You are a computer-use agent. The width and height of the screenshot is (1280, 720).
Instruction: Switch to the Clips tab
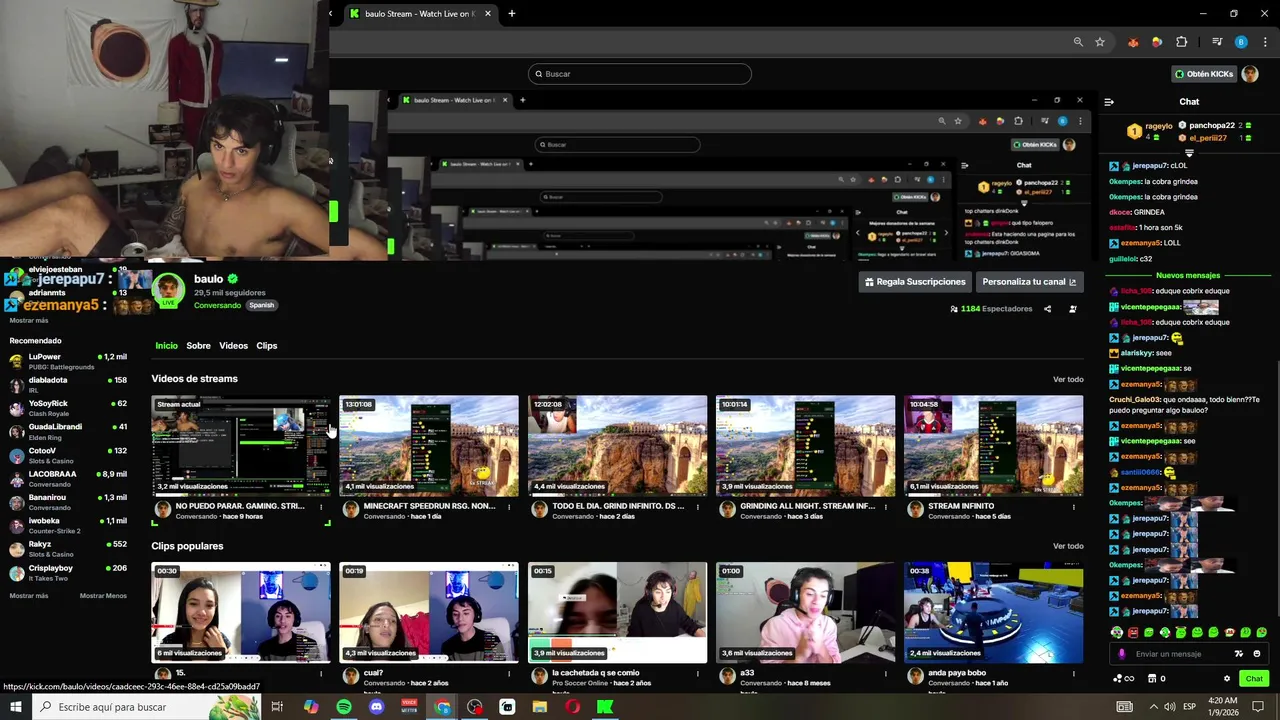pyautogui.click(x=267, y=346)
